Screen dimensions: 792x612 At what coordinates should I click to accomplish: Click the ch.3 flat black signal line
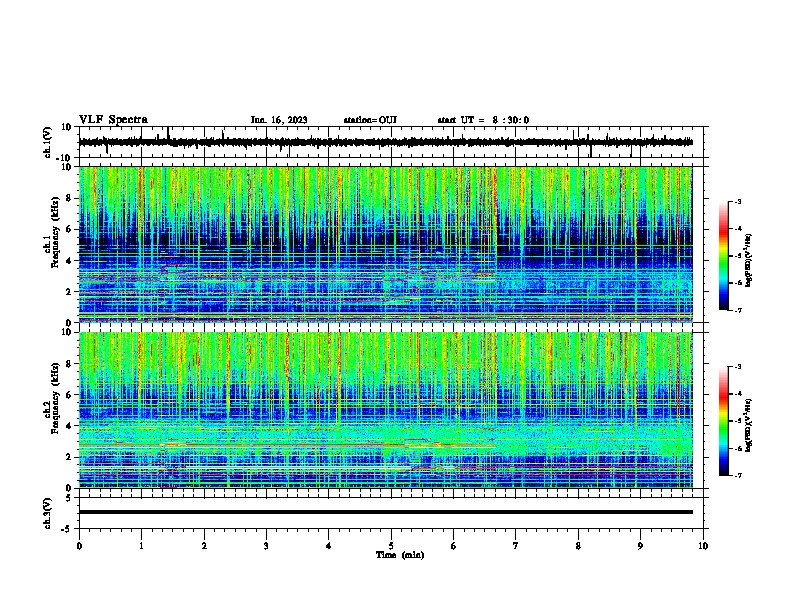coord(385,512)
